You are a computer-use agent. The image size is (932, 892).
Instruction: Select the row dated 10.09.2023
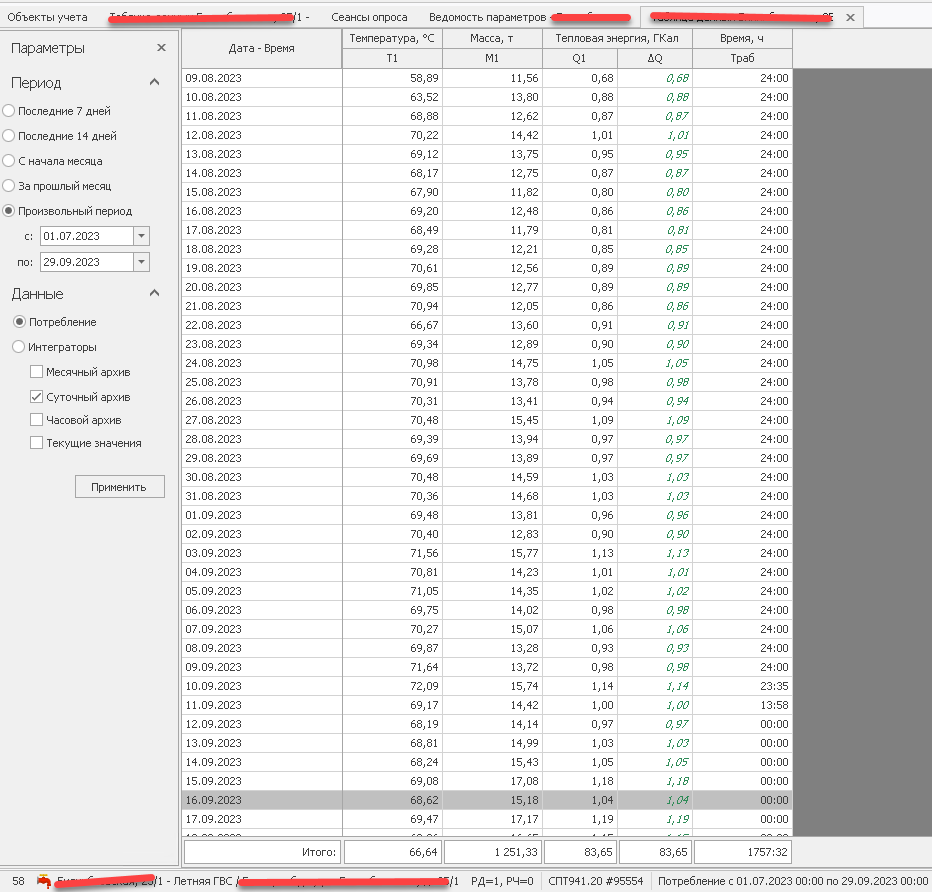(487, 686)
